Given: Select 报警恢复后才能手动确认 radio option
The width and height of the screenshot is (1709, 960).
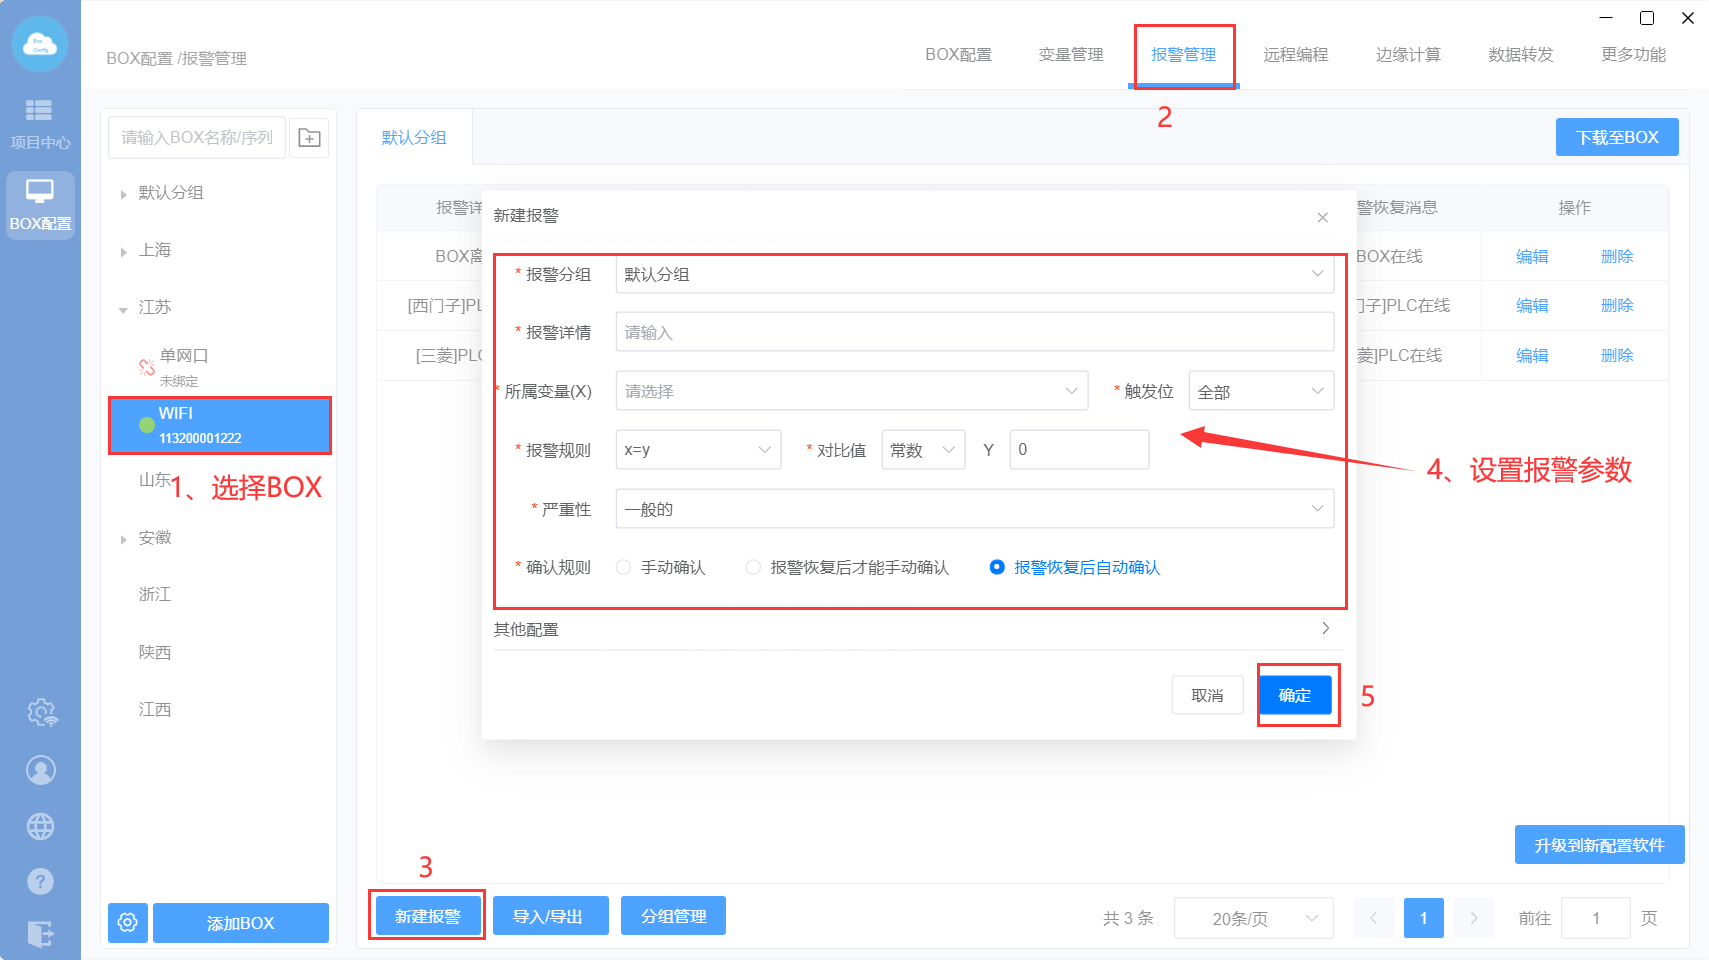Looking at the screenshot, I should click(753, 568).
